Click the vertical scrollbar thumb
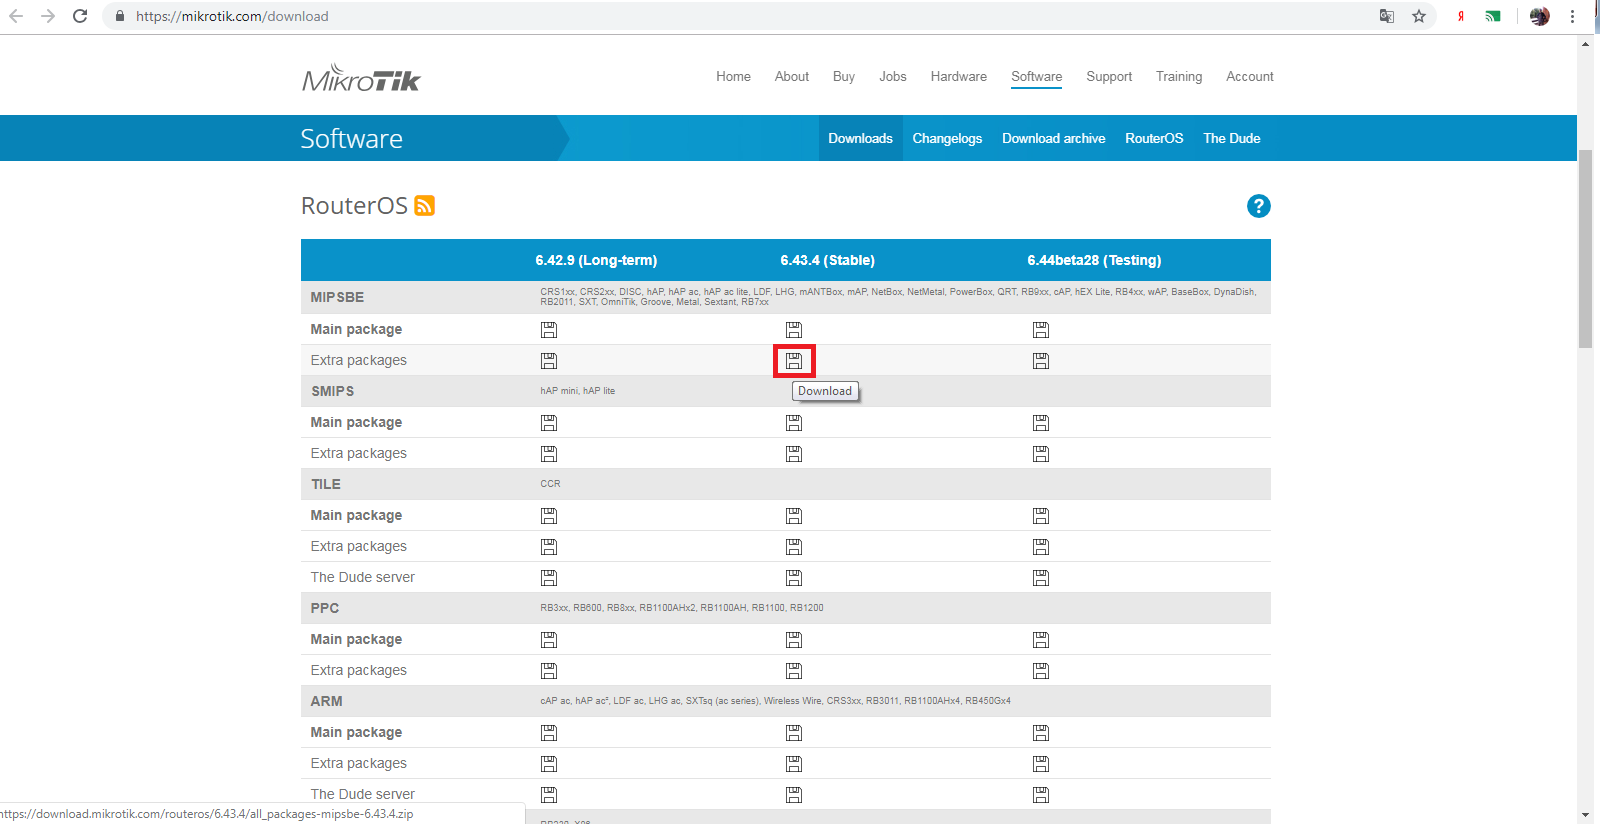This screenshot has width=1600, height=824. 1585,249
